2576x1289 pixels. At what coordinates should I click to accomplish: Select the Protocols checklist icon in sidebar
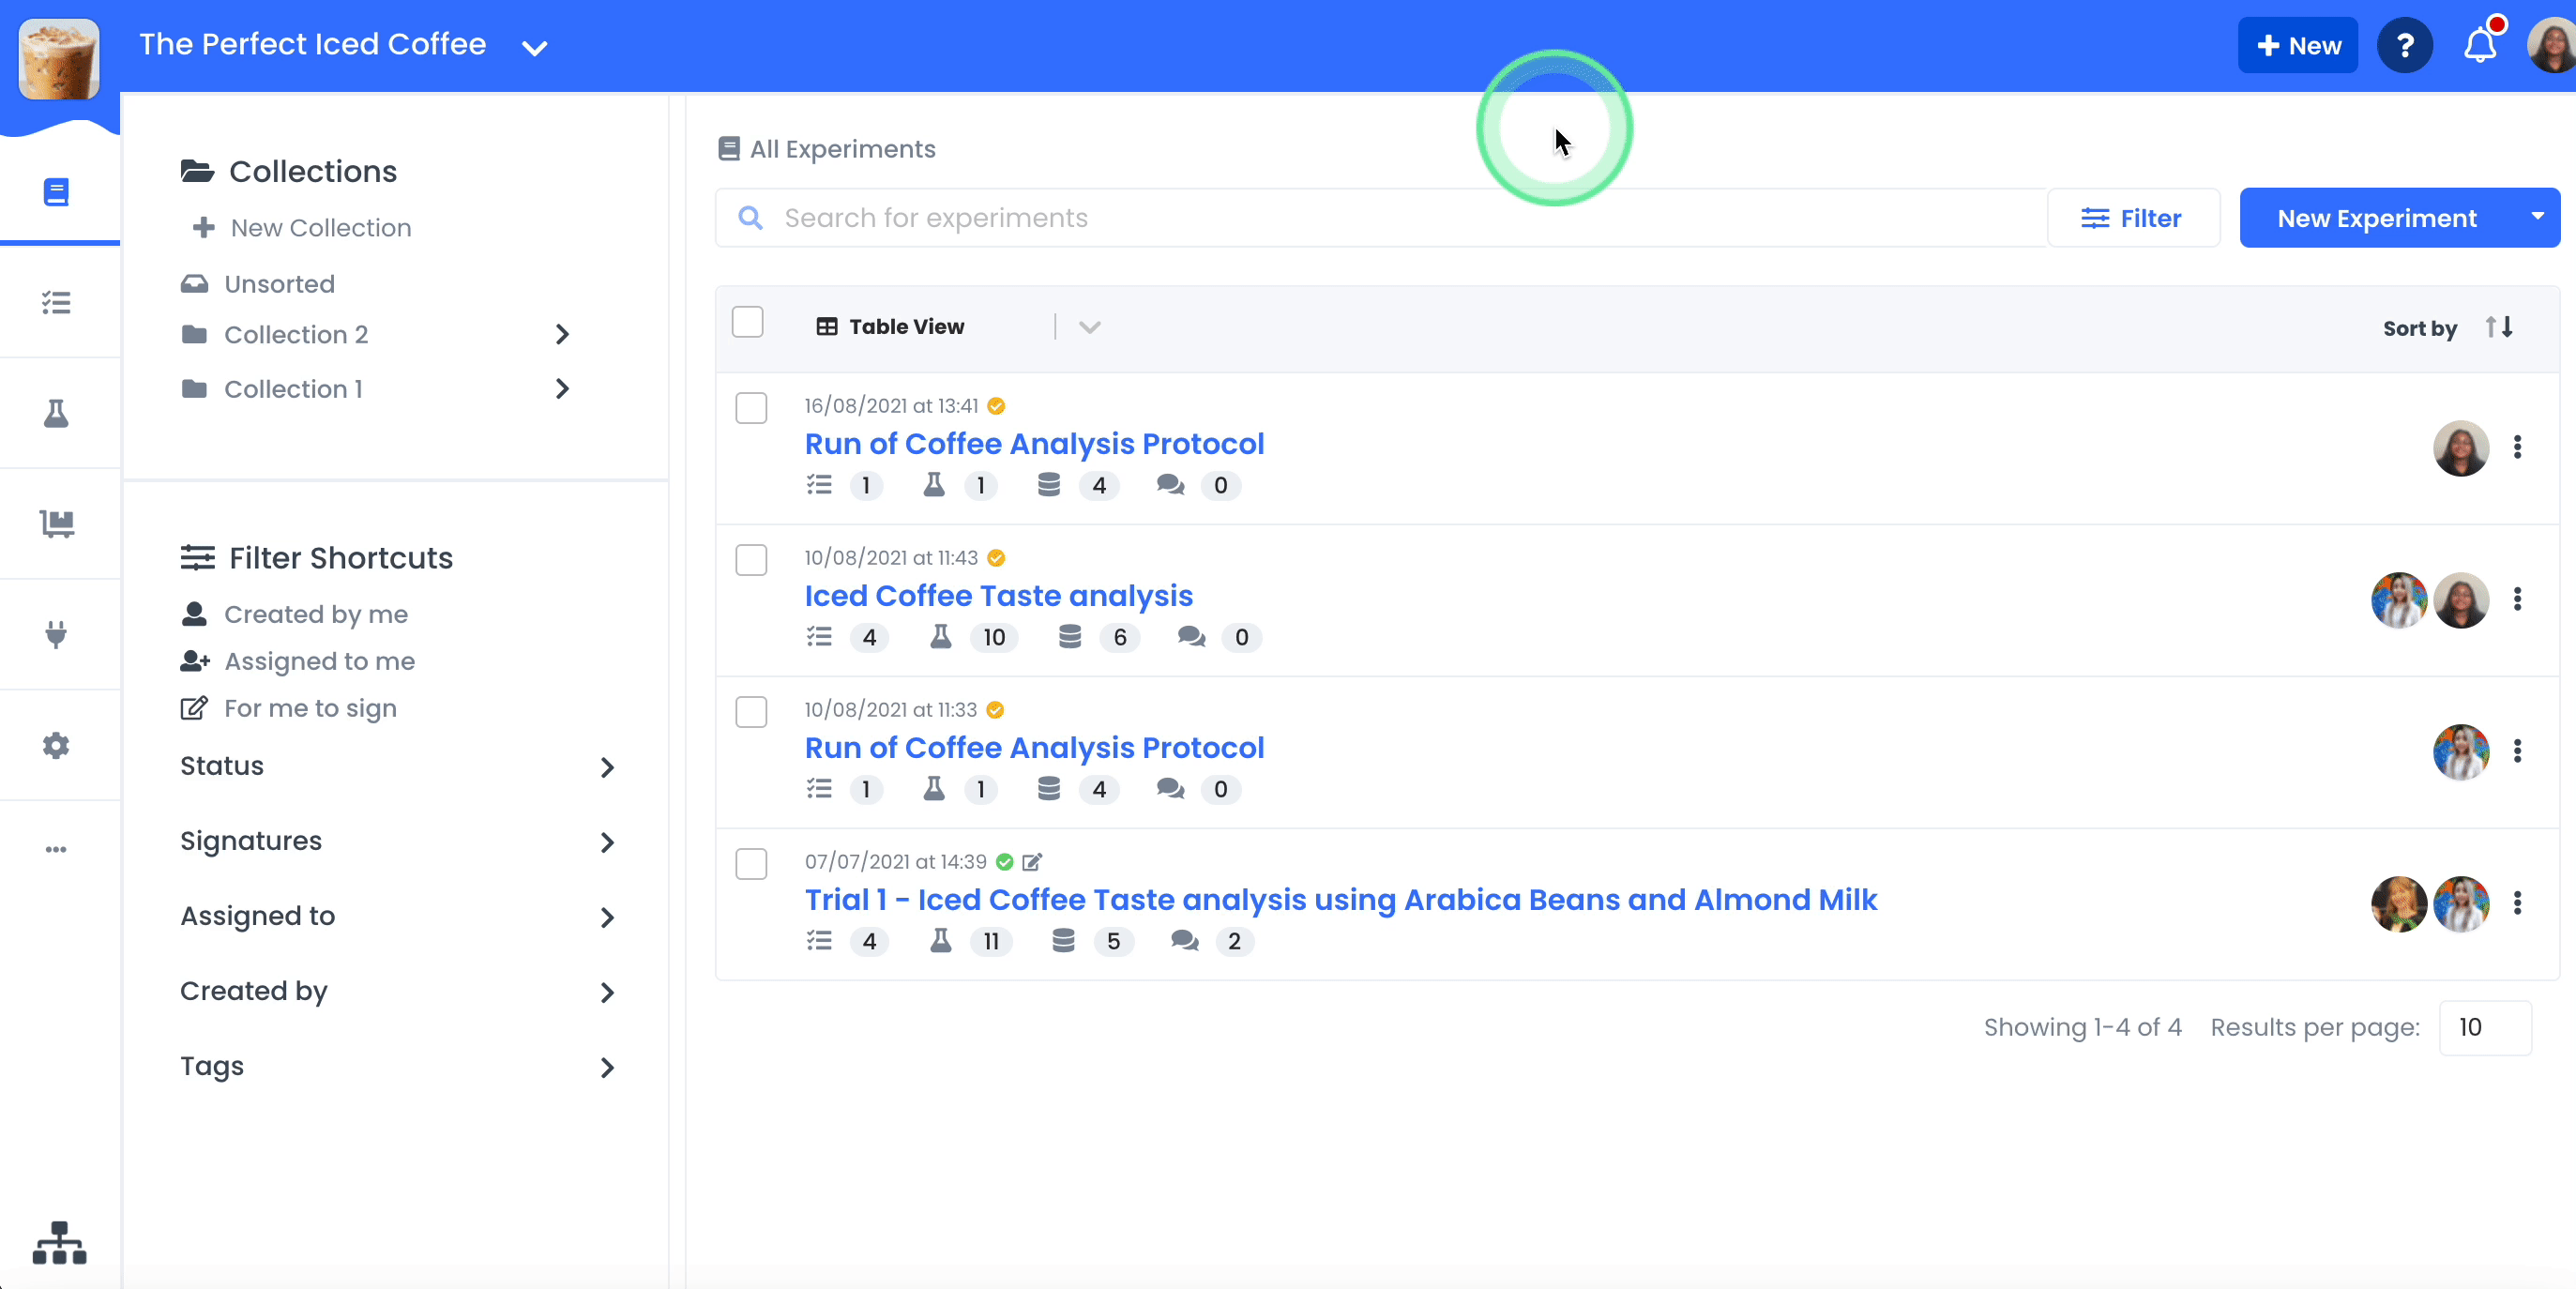coord(57,303)
